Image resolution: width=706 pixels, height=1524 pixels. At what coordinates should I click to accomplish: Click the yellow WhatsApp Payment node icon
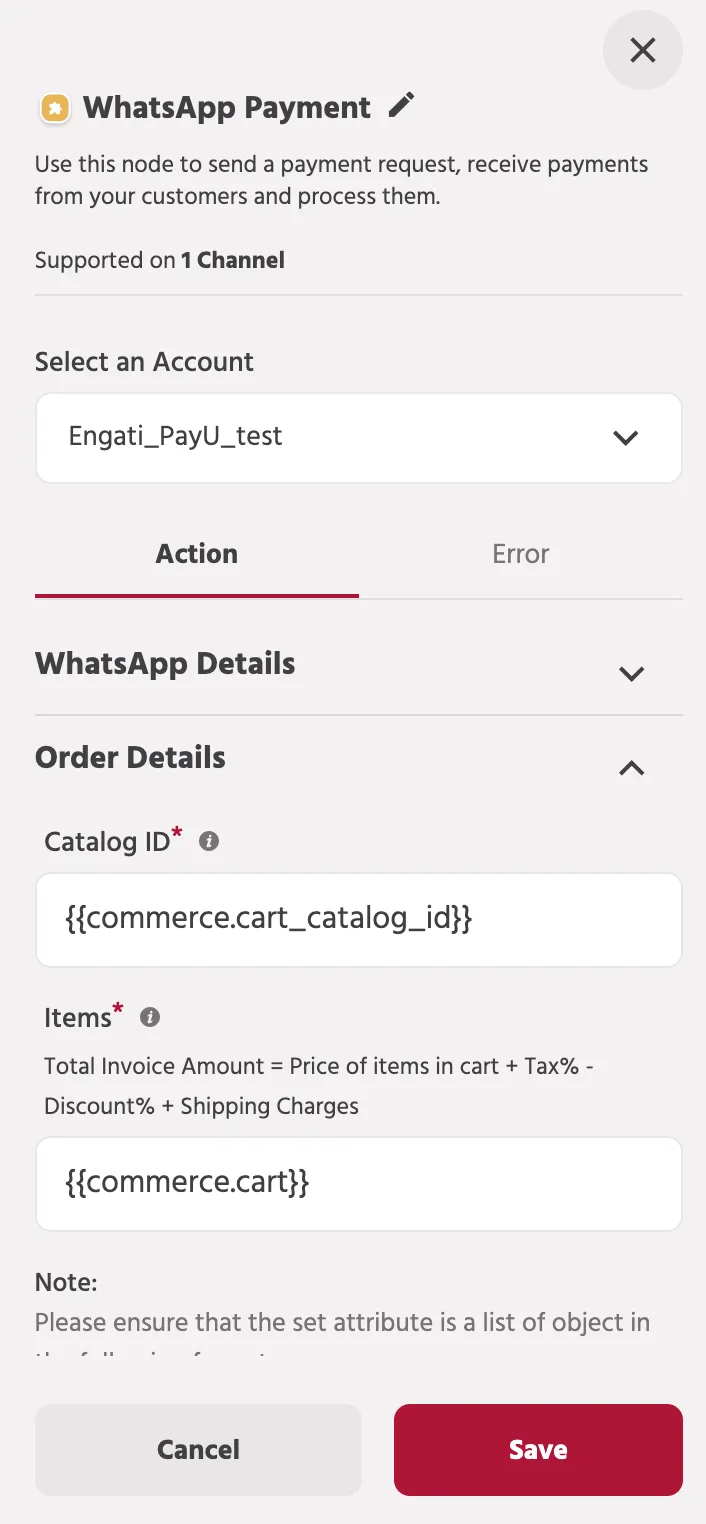point(55,108)
